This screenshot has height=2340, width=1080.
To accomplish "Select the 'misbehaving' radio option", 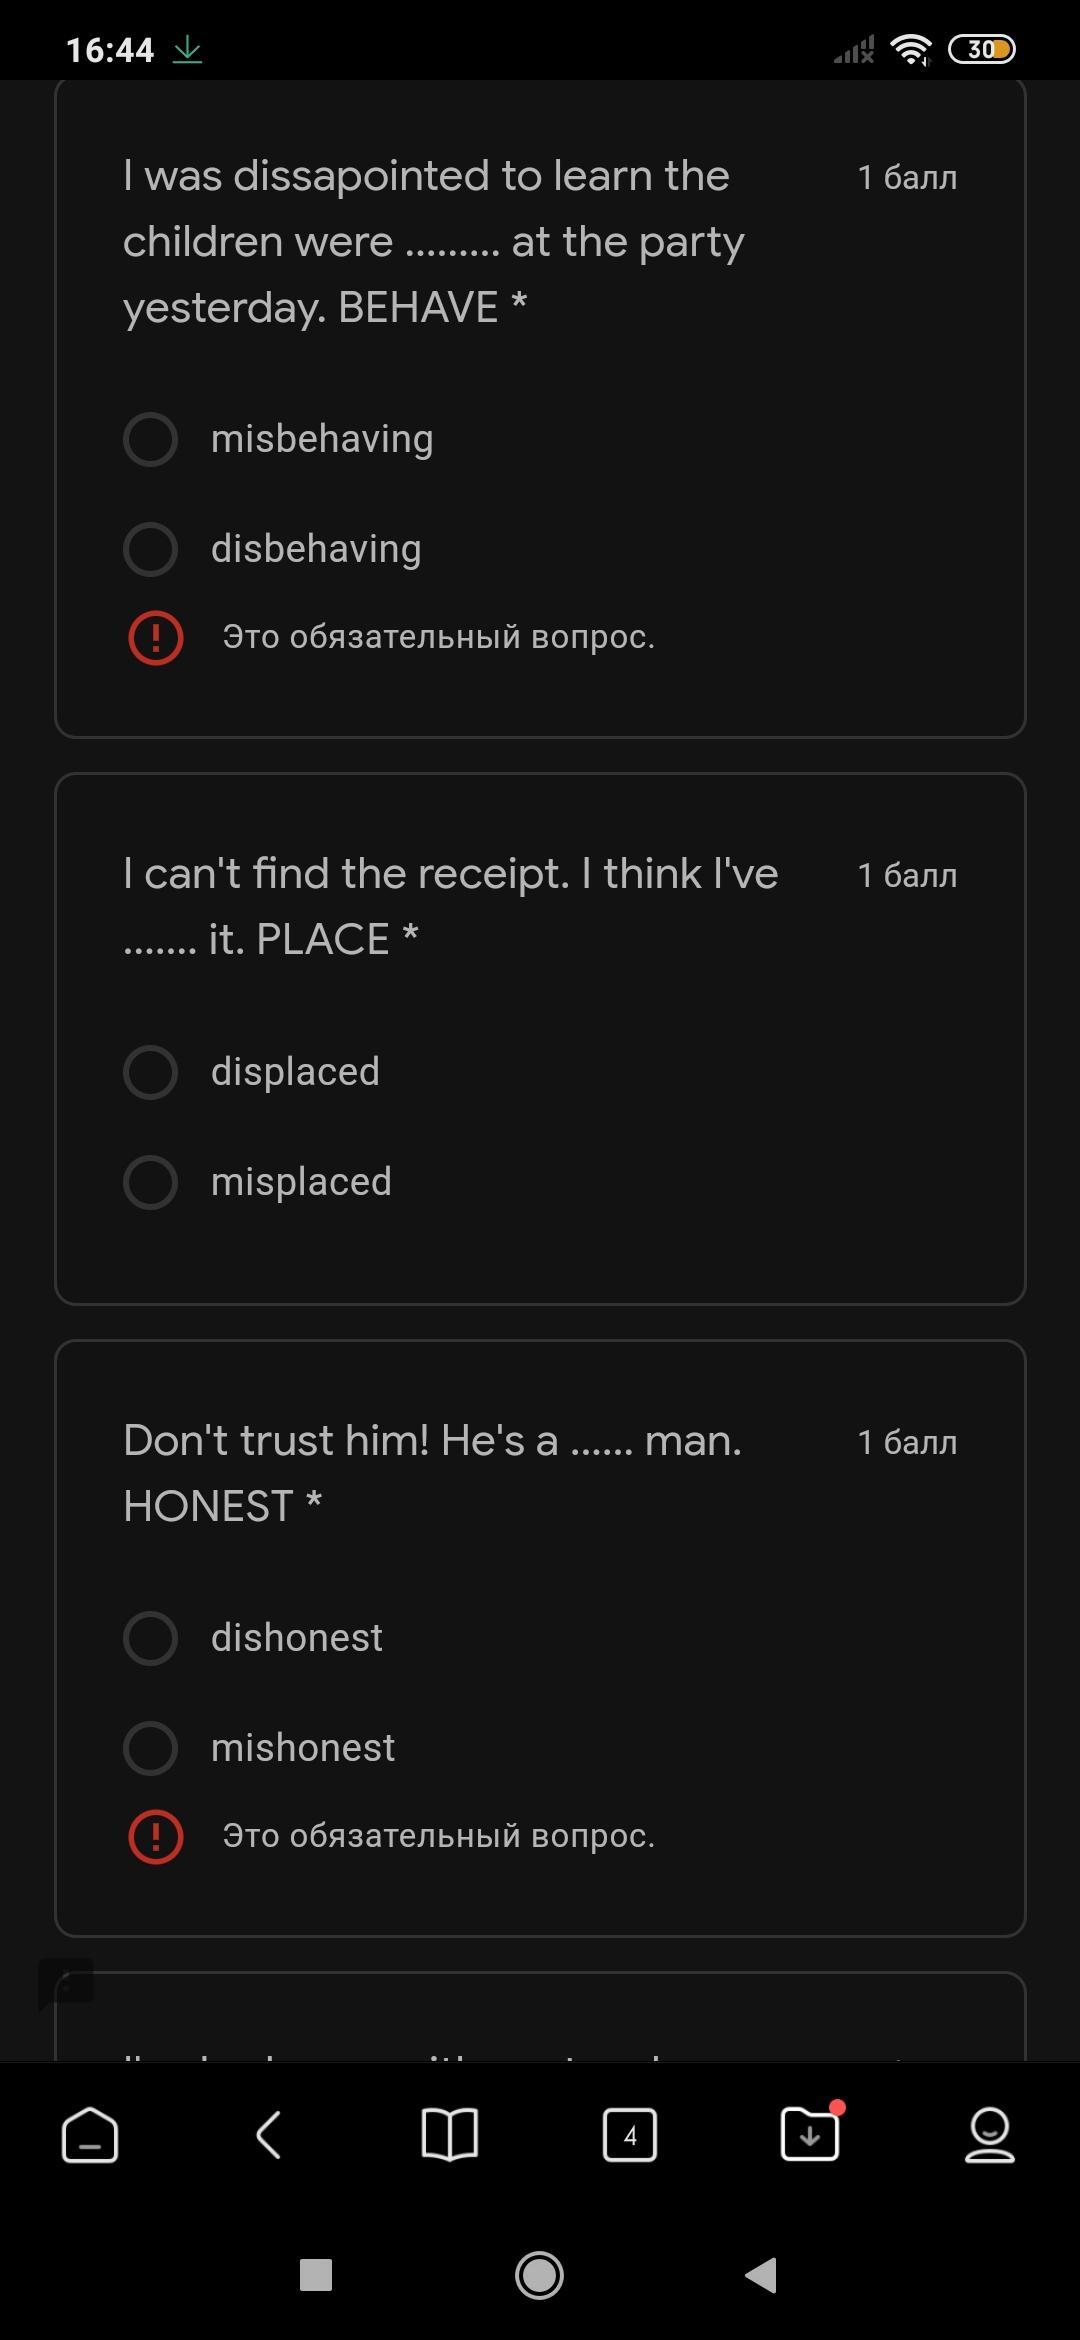I will coord(150,439).
